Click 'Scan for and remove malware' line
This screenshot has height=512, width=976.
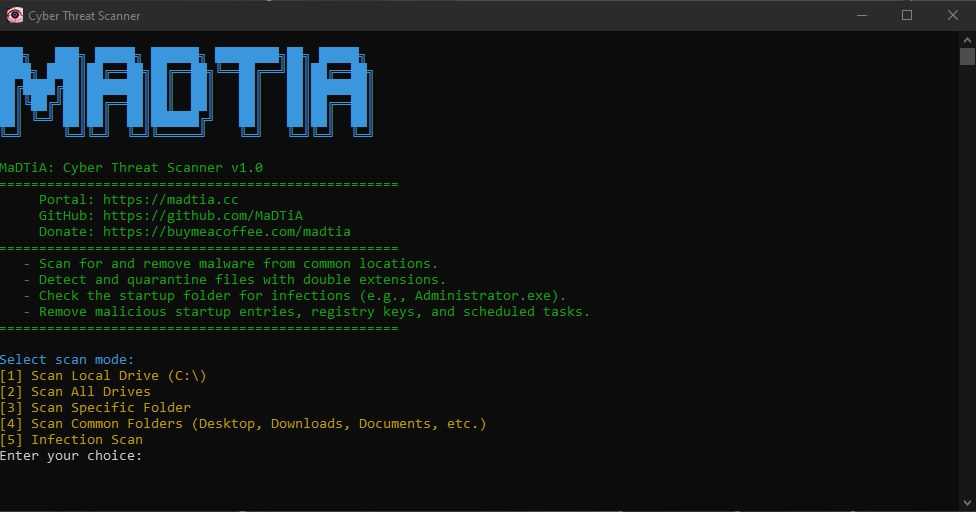231,264
